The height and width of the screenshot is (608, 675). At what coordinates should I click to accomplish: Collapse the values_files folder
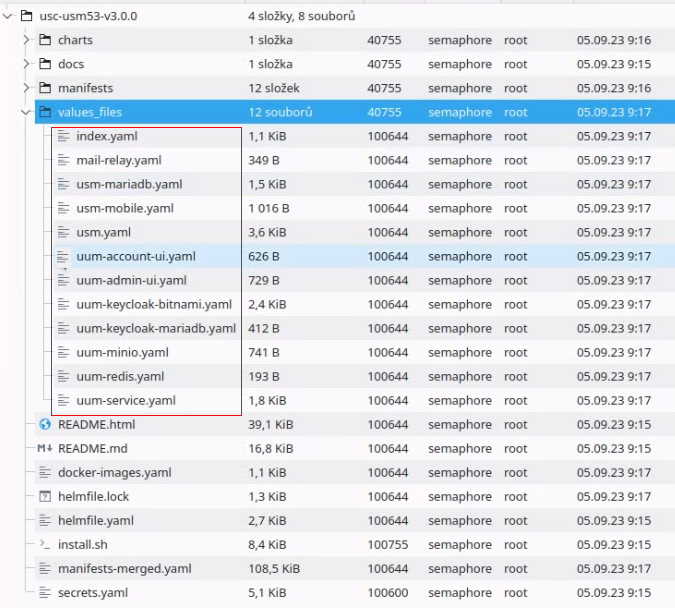pyautogui.click(x=26, y=112)
